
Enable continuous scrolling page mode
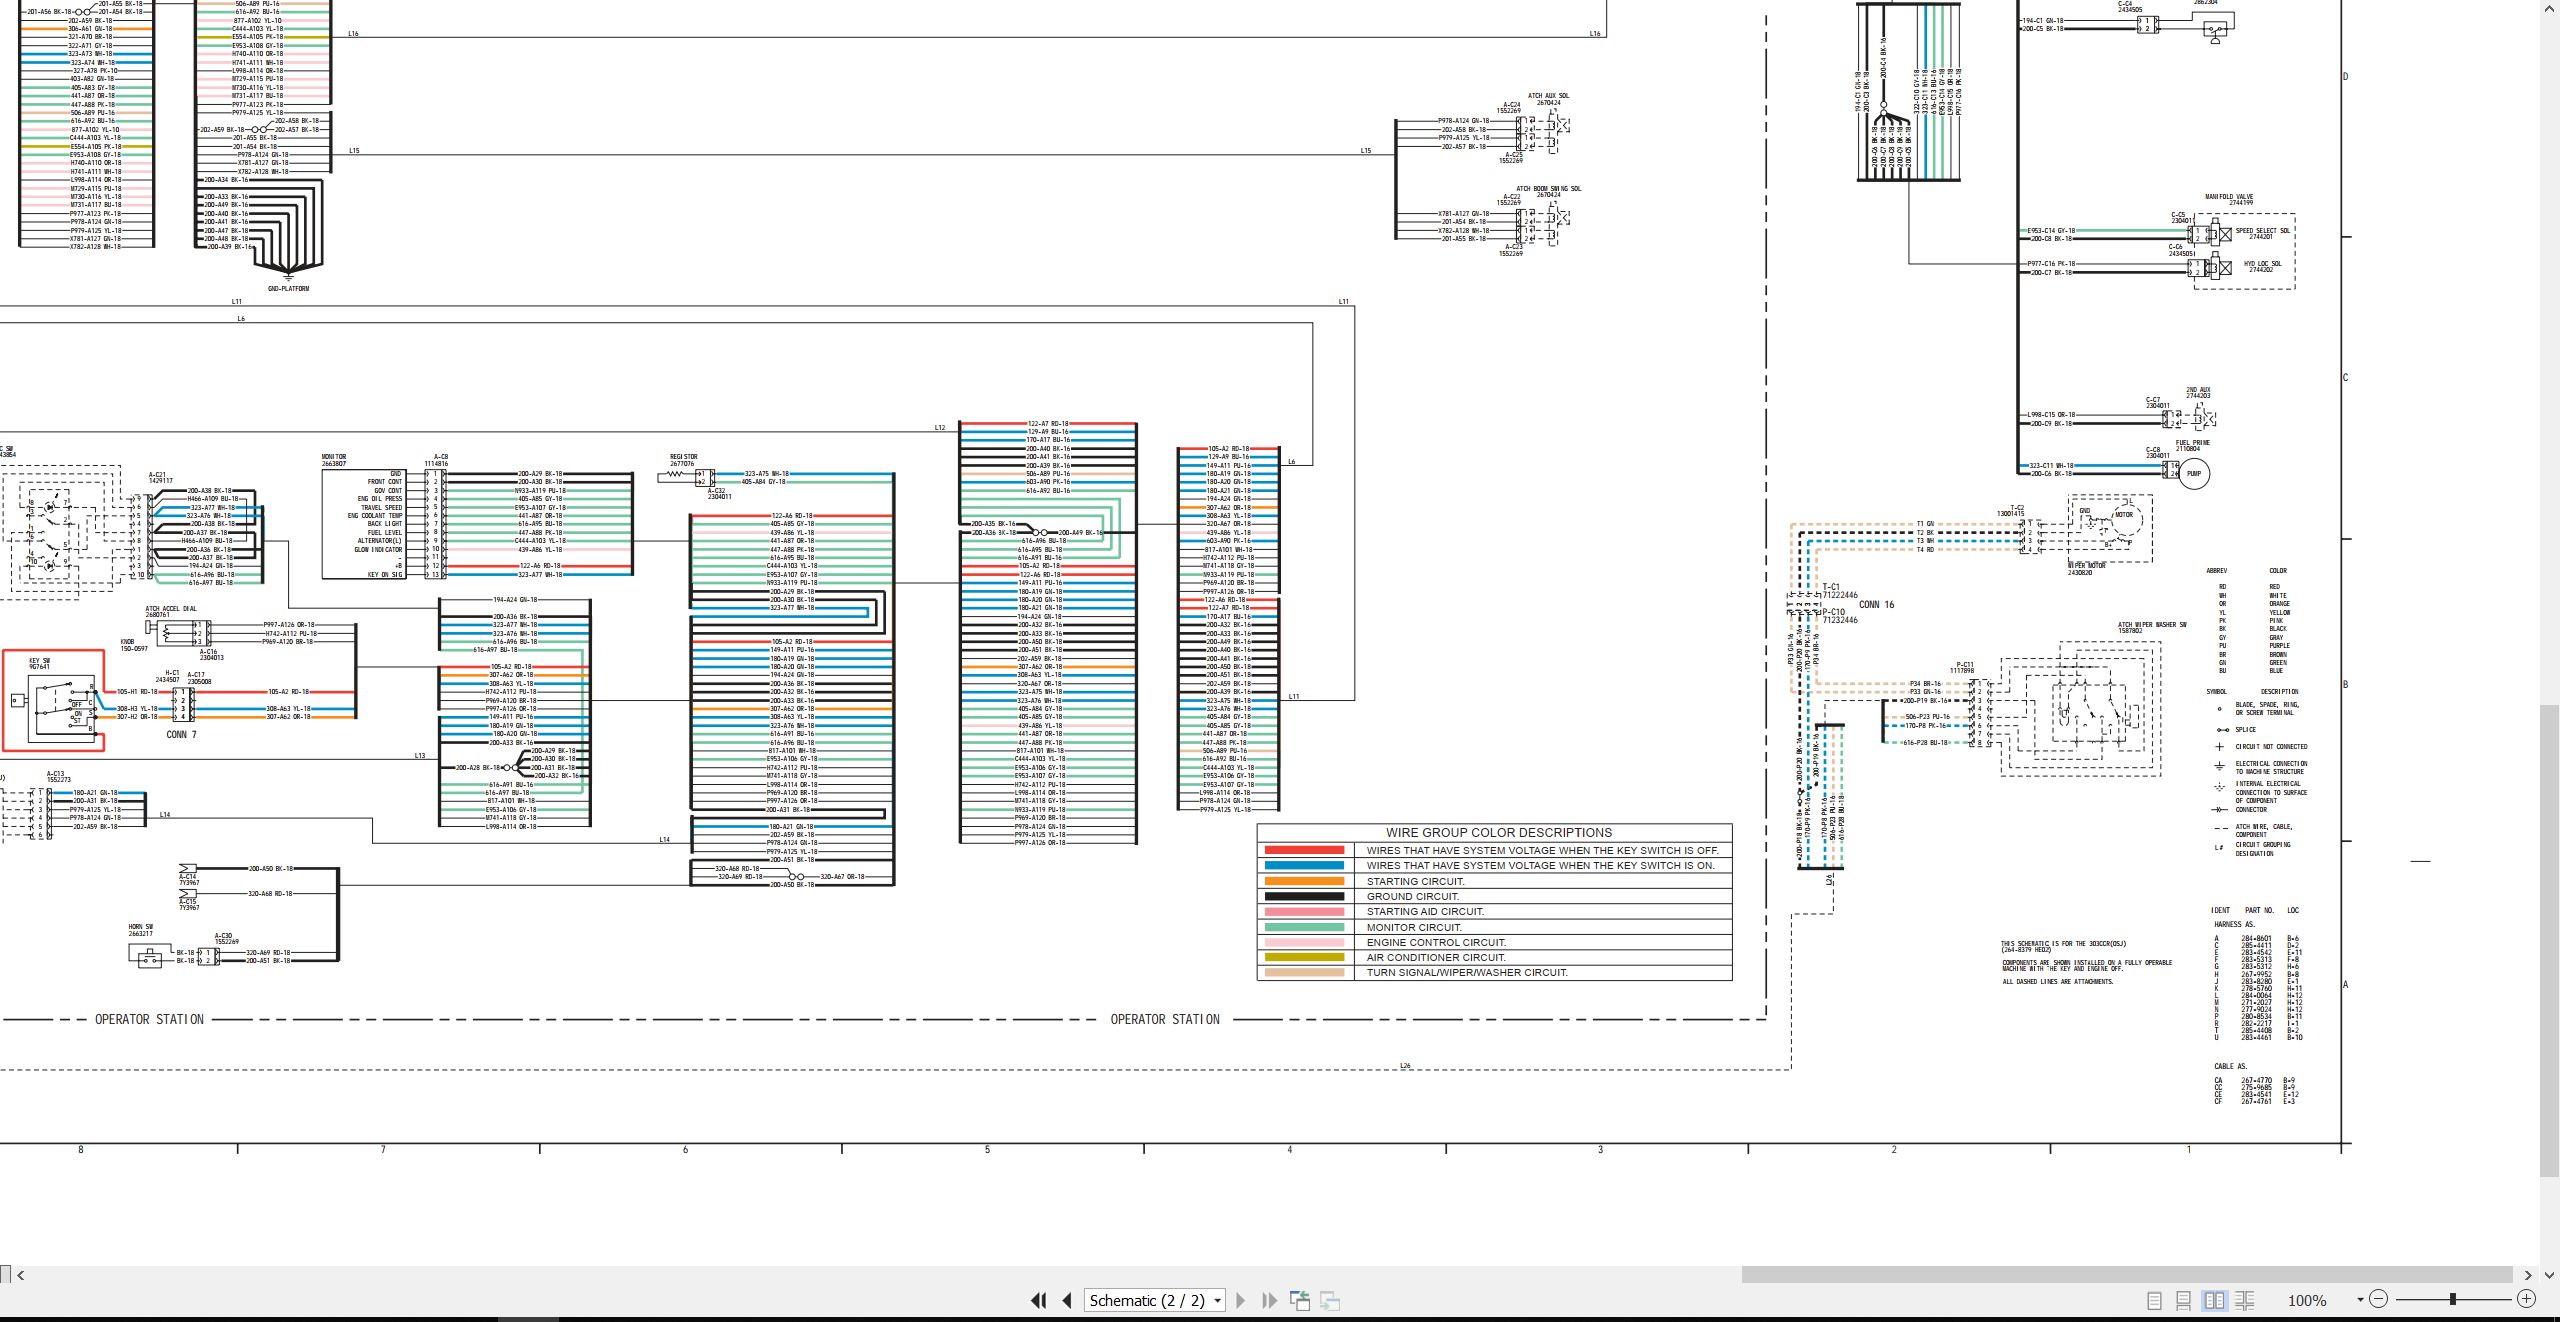(x=2184, y=1300)
